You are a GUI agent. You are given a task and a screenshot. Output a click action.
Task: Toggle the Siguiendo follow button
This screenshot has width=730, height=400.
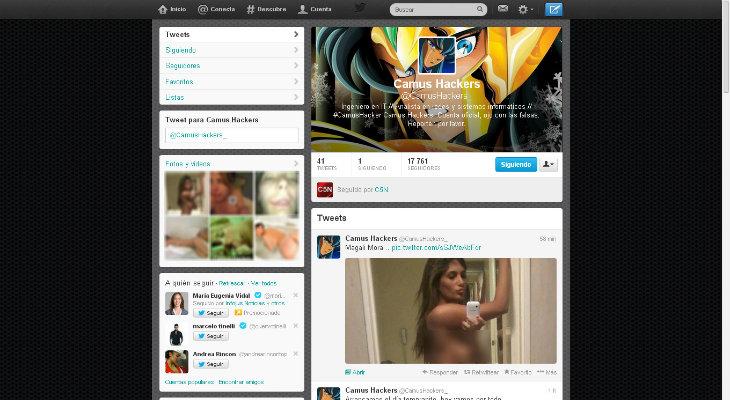coord(515,164)
